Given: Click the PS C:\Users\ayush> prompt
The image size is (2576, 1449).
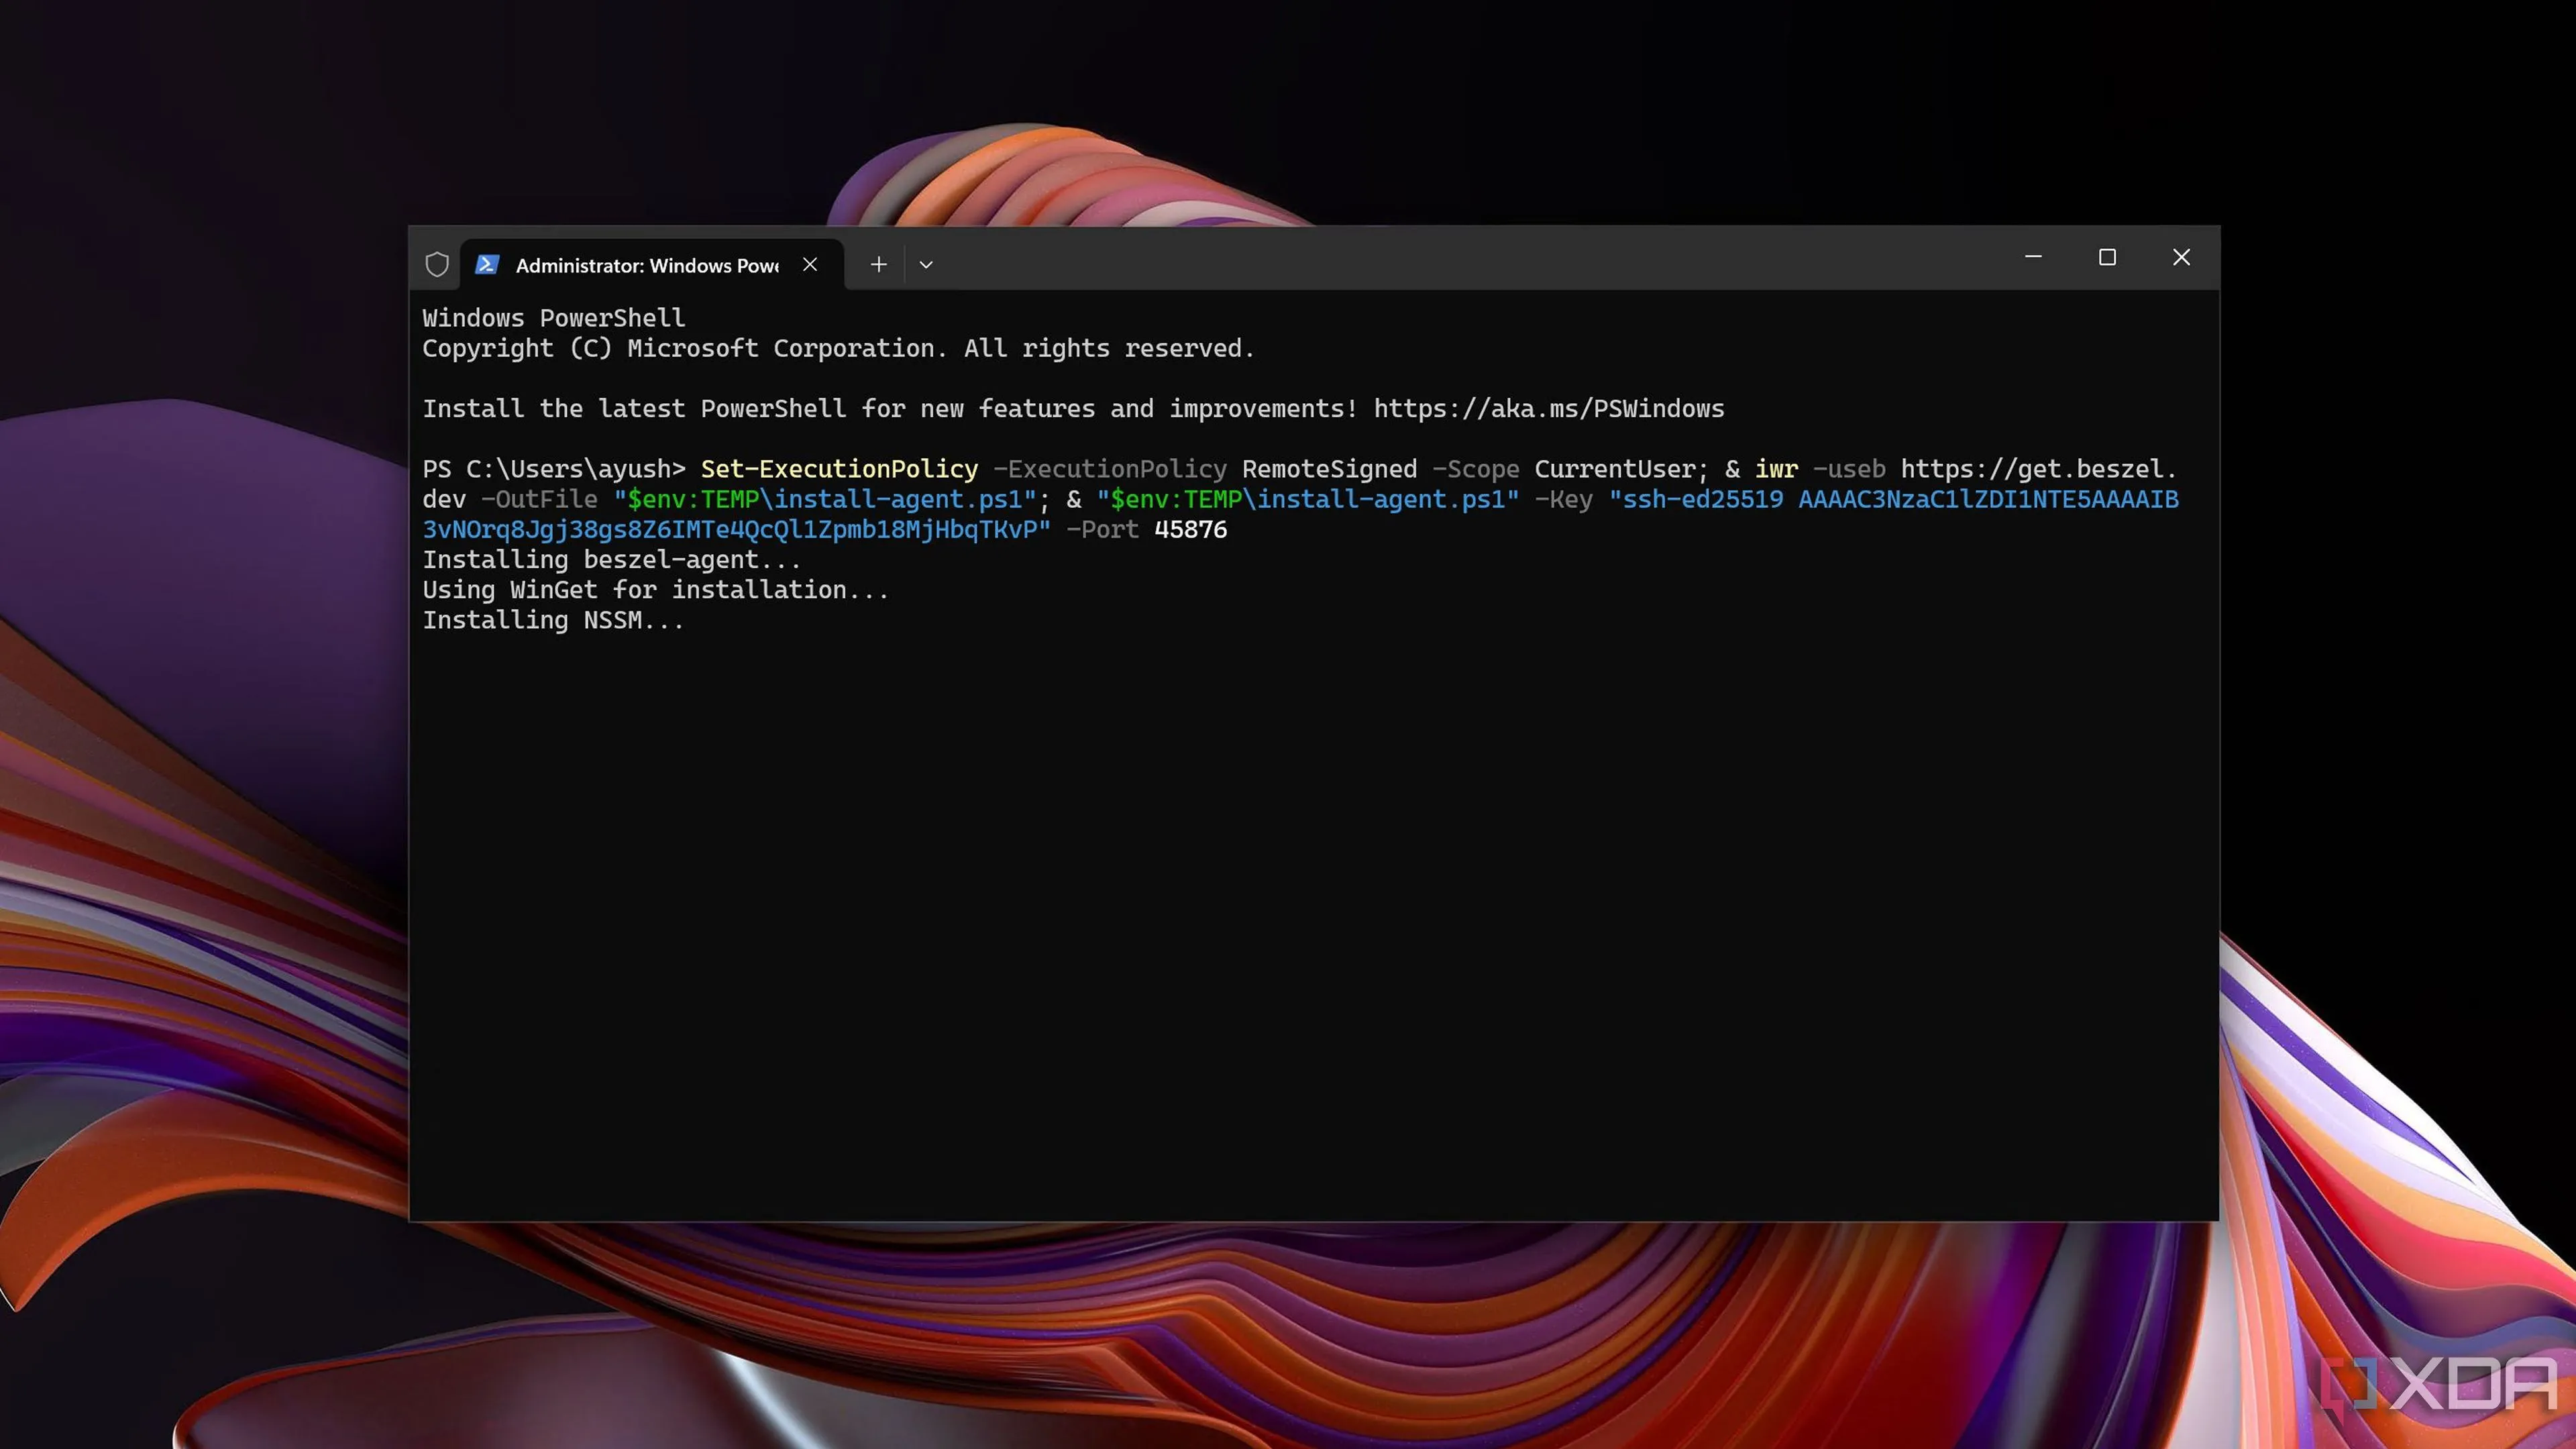Looking at the screenshot, I should [554, 469].
